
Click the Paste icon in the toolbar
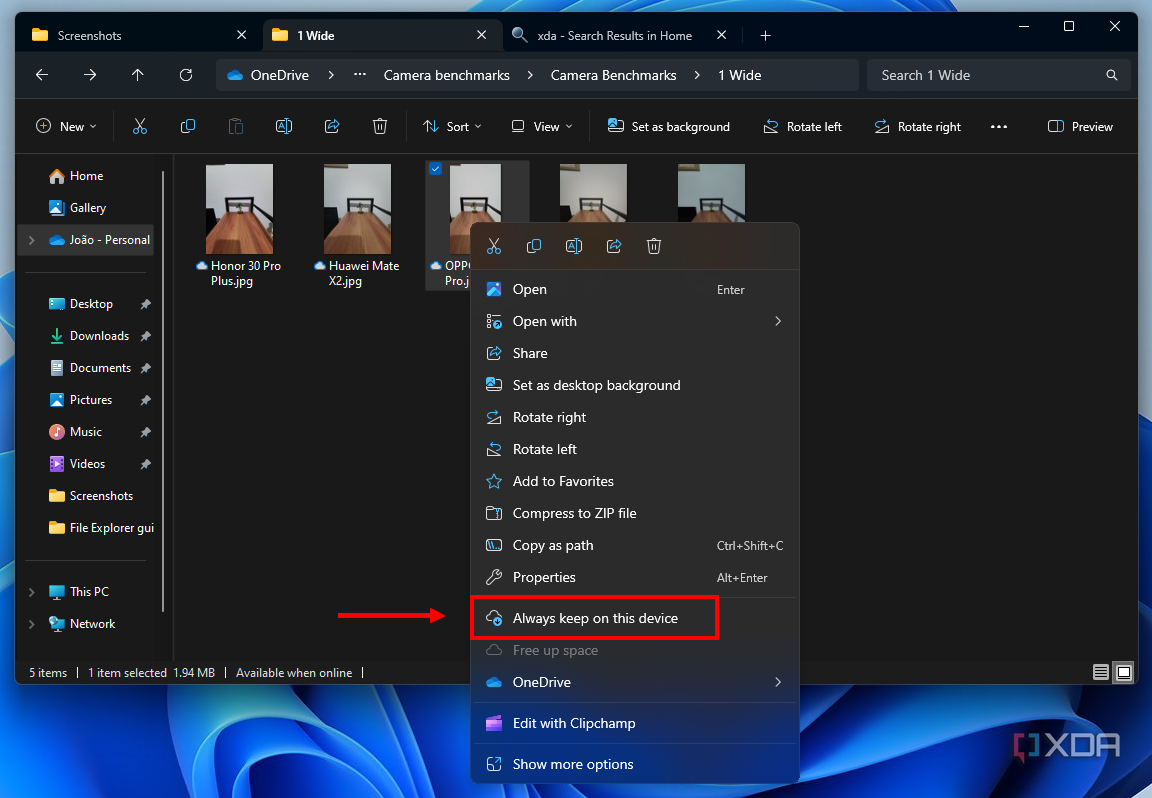point(235,126)
